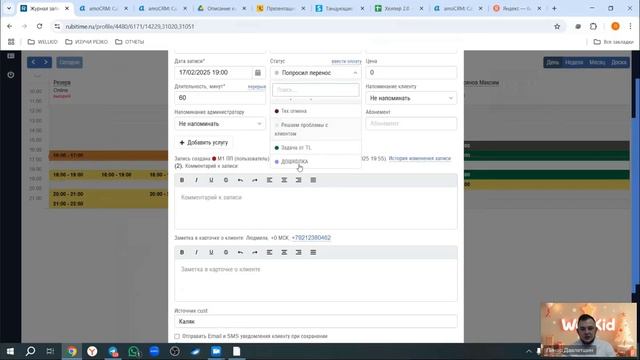This screenshot has width=640, height=360.
Task: Undo button in record comment editor toolbar
Action: 240,180
